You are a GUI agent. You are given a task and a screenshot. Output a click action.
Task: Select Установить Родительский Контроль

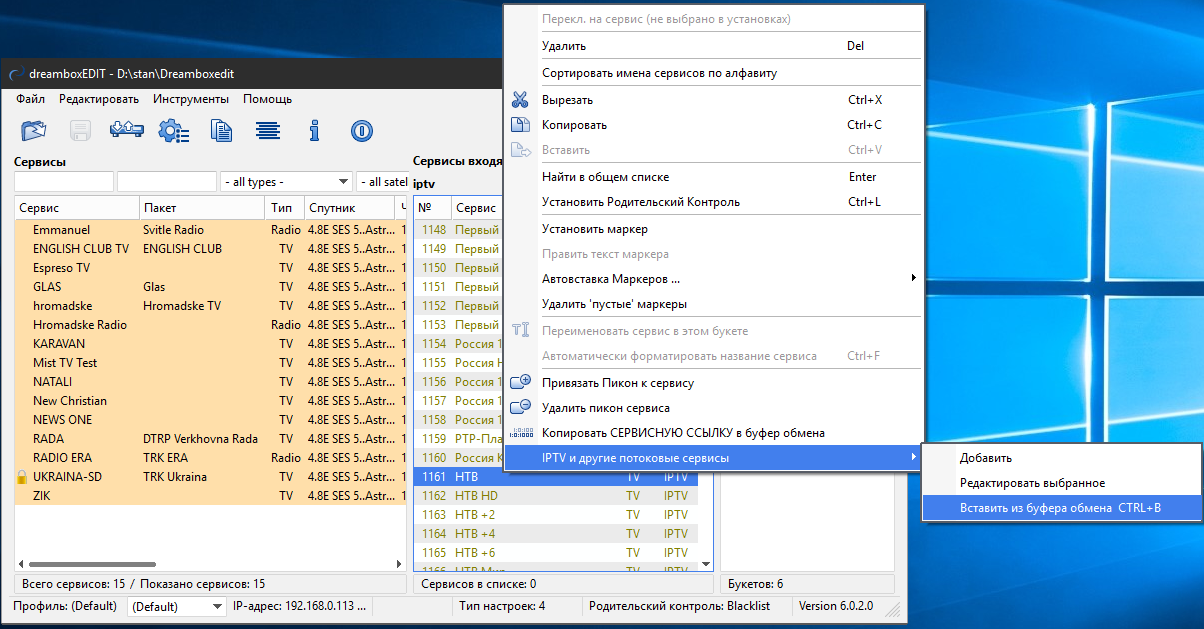click(x=714, y=202)
